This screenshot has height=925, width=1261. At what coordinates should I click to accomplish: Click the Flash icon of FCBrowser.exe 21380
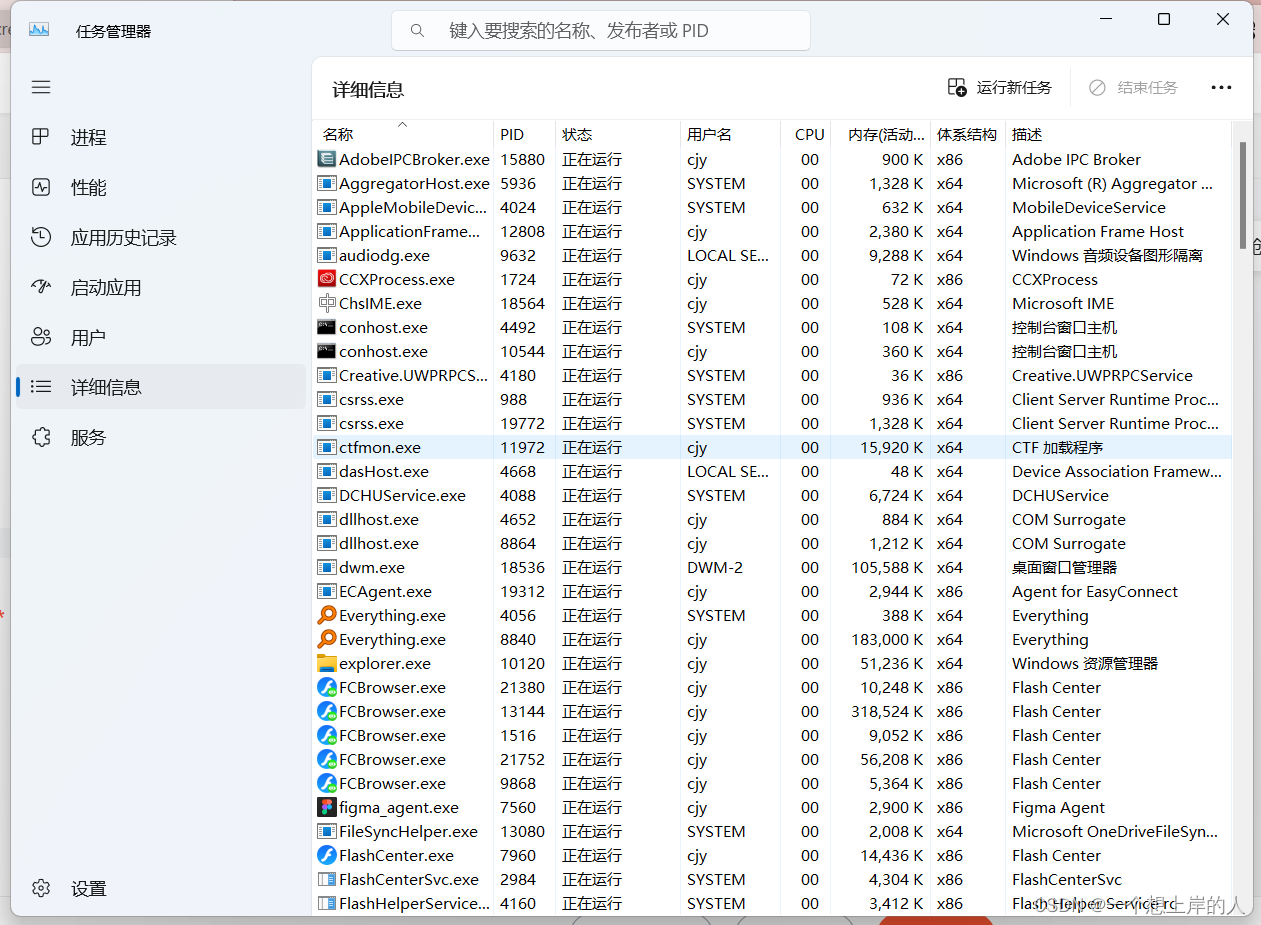click(326, 687)
